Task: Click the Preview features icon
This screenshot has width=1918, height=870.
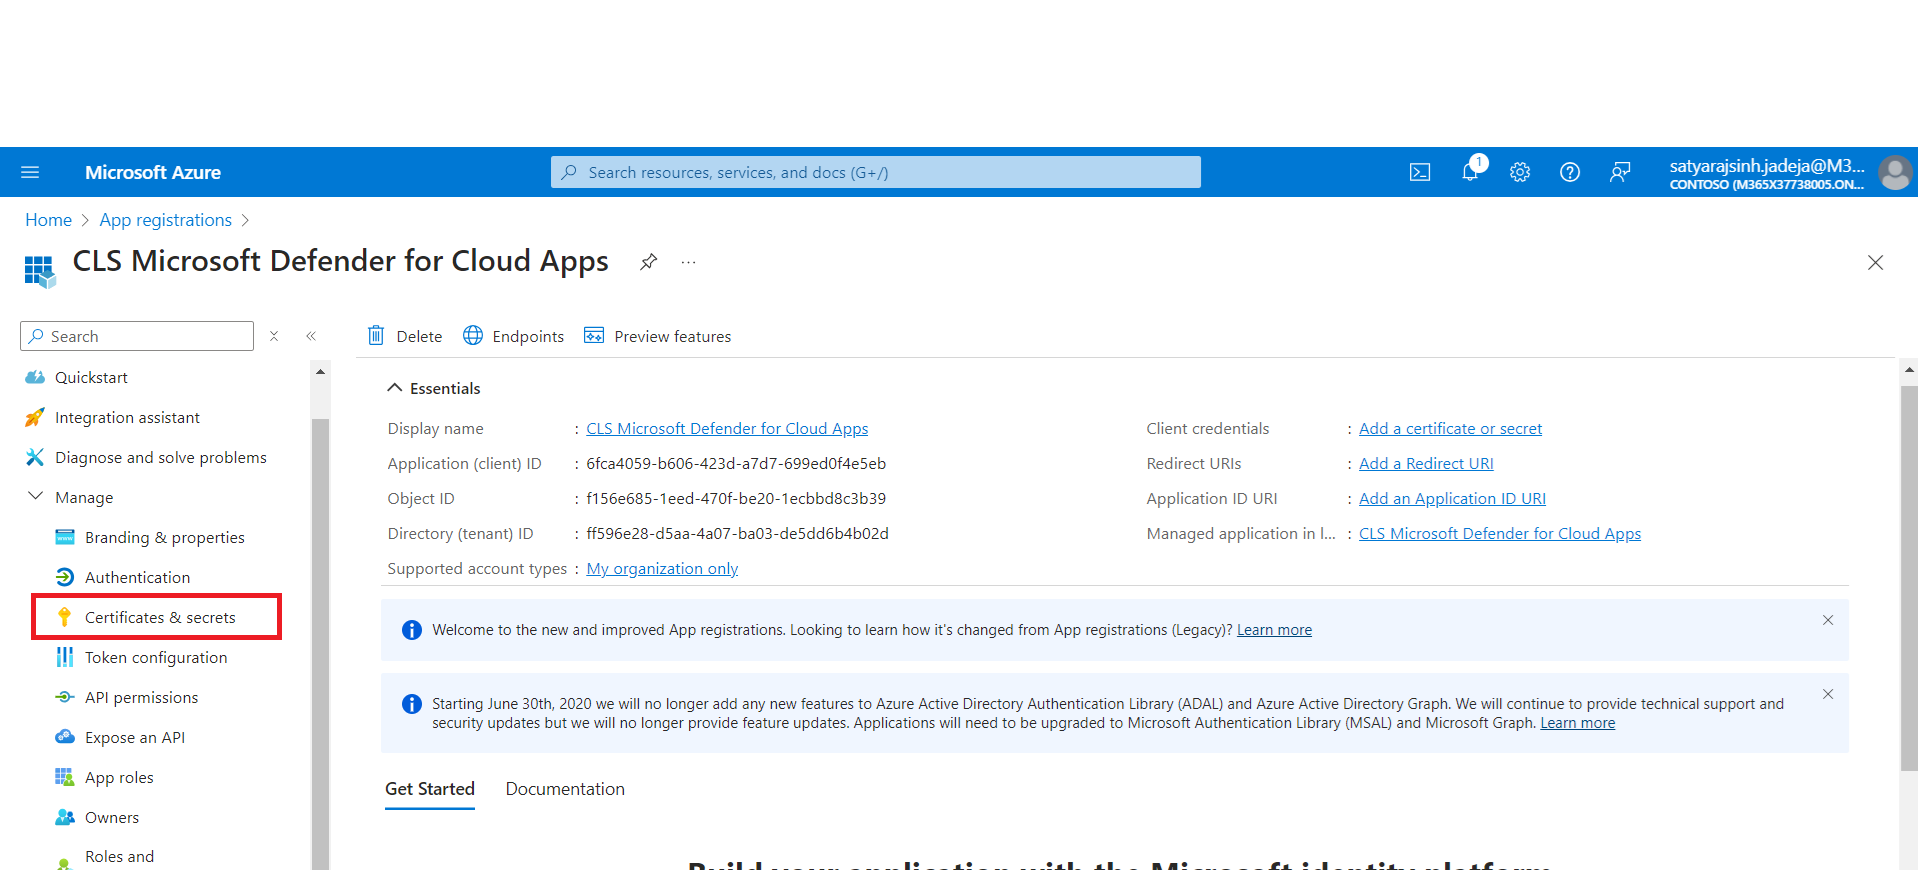Action: click(x=594, y=335)
